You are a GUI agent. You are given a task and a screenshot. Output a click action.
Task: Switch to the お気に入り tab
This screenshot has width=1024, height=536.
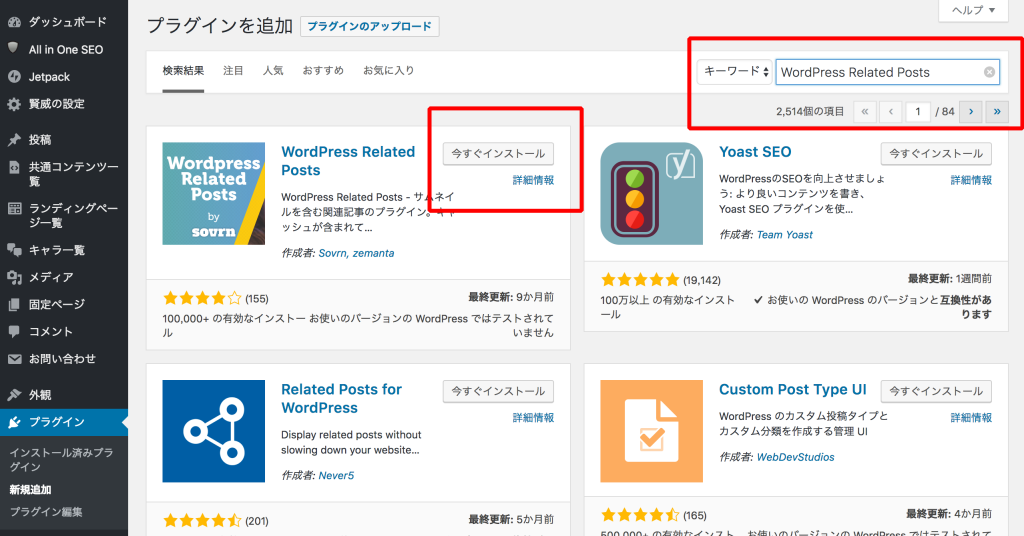(x=389, y=71)
